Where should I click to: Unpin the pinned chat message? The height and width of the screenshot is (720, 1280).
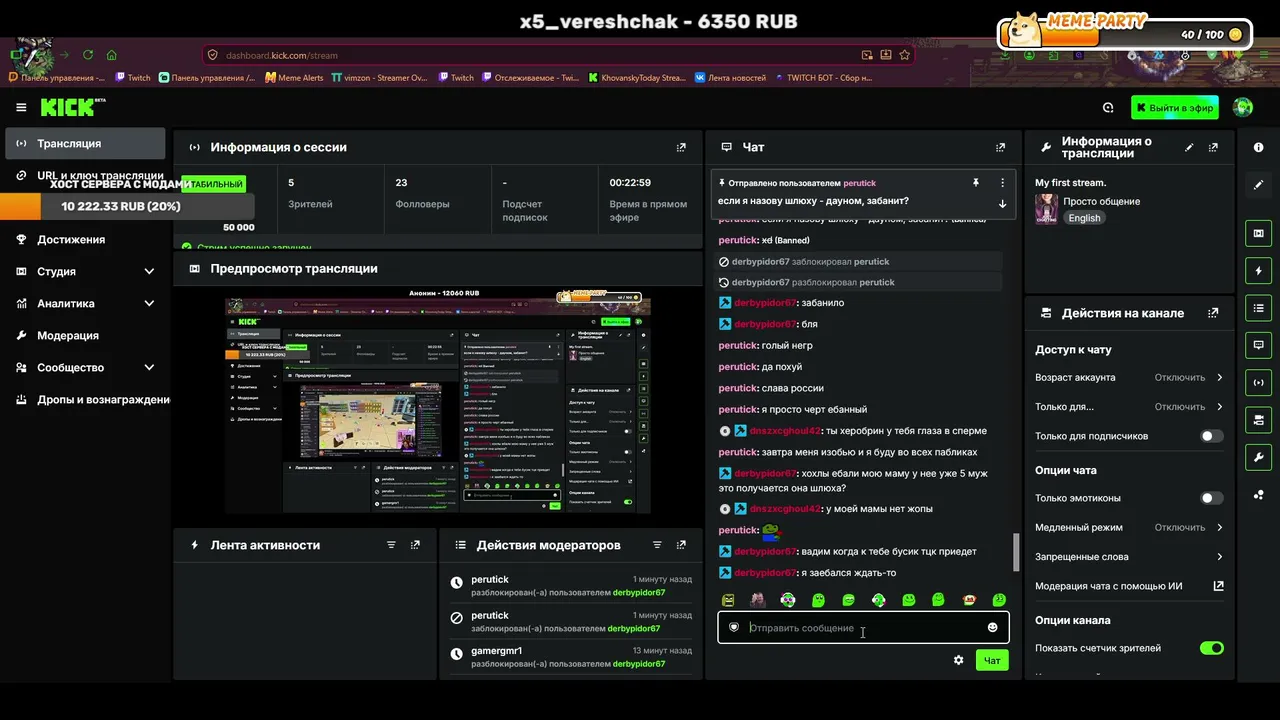[x=975, y=183]
